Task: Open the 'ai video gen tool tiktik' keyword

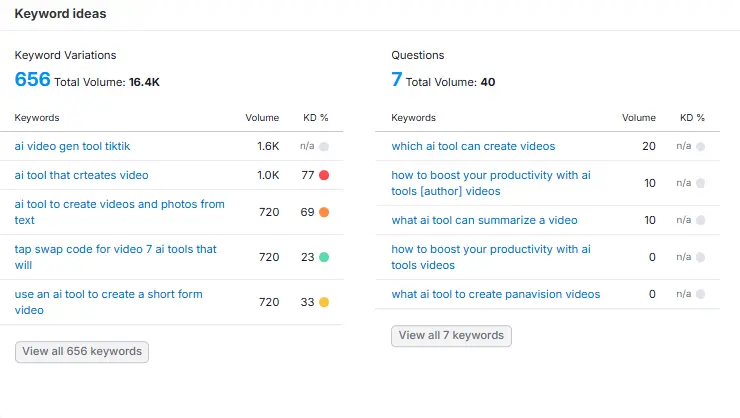Action: pos(72,146)
